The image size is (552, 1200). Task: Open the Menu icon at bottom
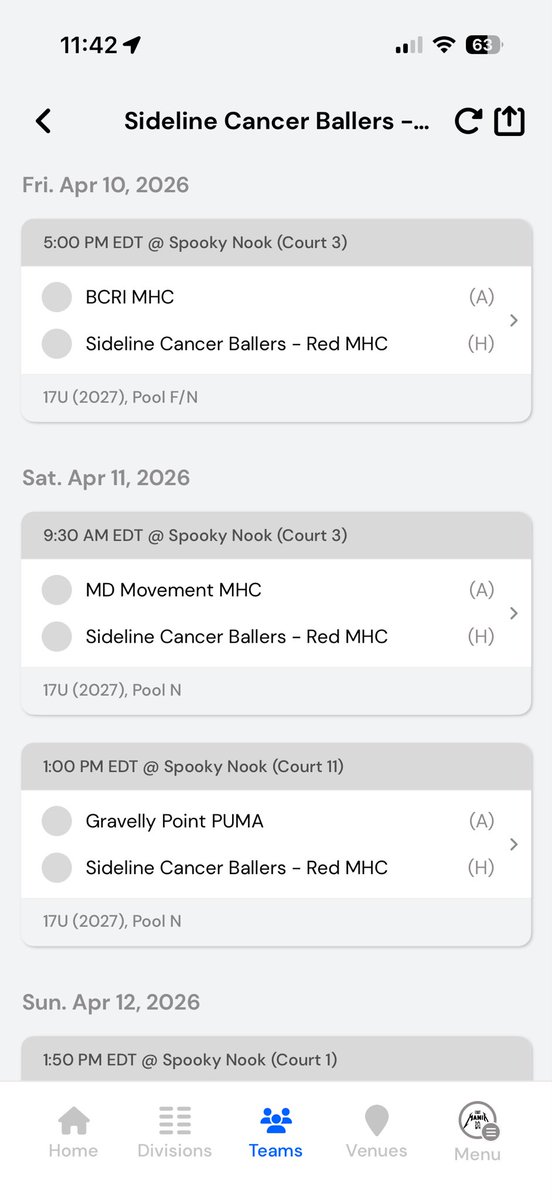[x=478, y=1122]
